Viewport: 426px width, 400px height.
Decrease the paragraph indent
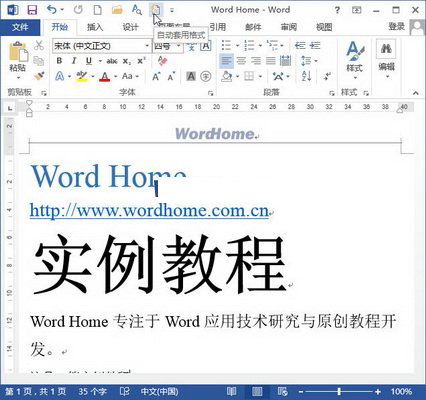(300, 45)
